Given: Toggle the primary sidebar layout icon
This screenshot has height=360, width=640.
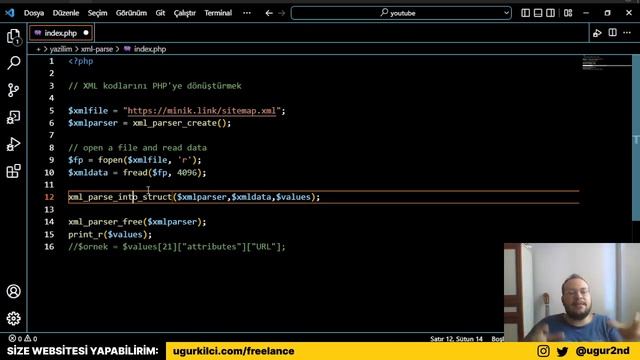Looking at the screenshot, I should coord(525,13).
